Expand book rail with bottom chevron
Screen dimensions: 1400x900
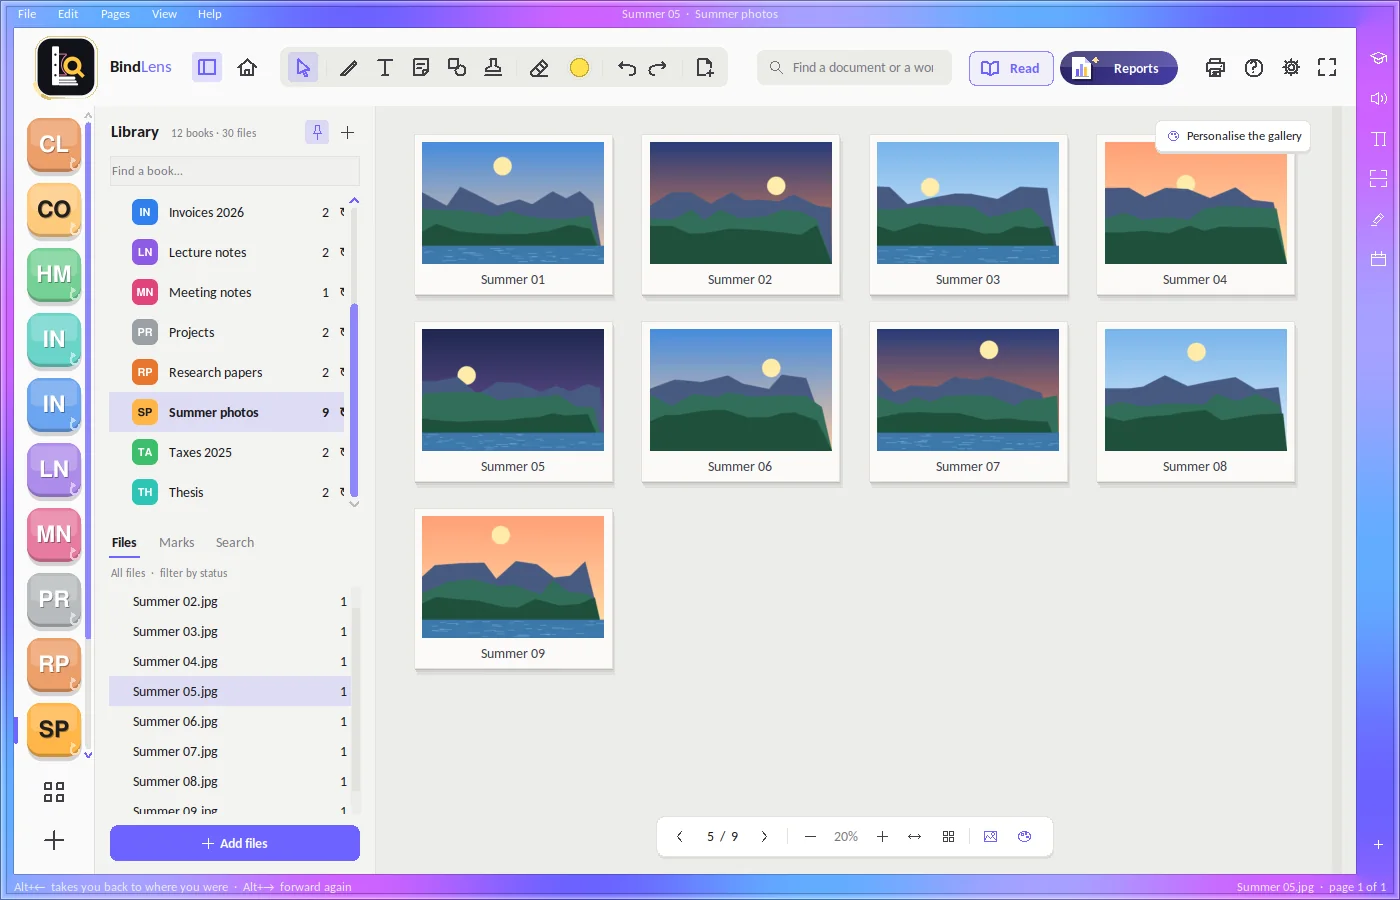tap(88, 755)
